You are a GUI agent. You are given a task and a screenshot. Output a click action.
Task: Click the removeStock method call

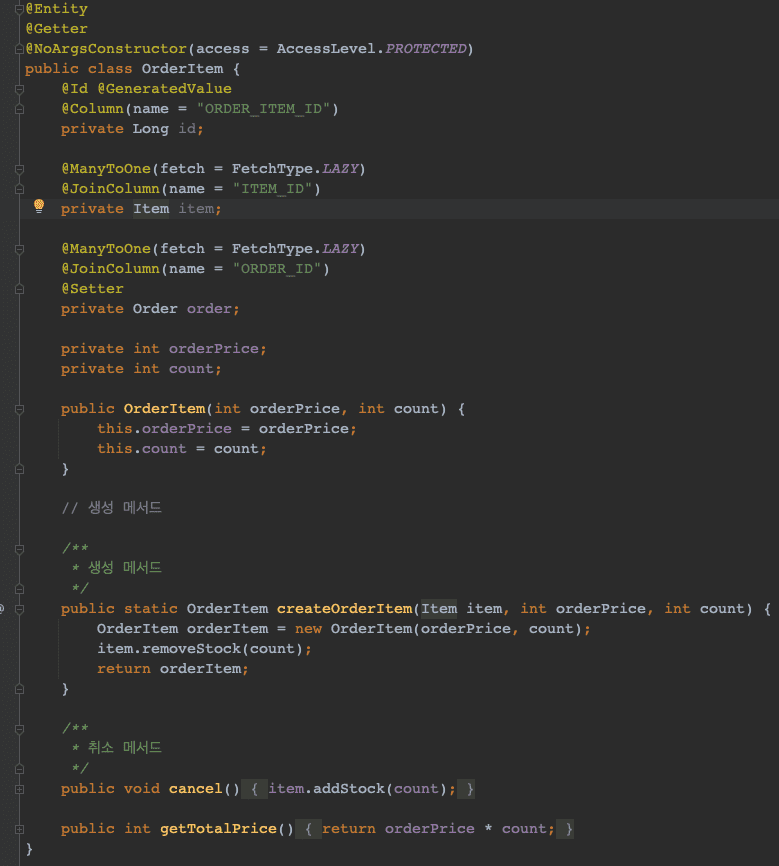pyautogui.click(x=191, y=648)
